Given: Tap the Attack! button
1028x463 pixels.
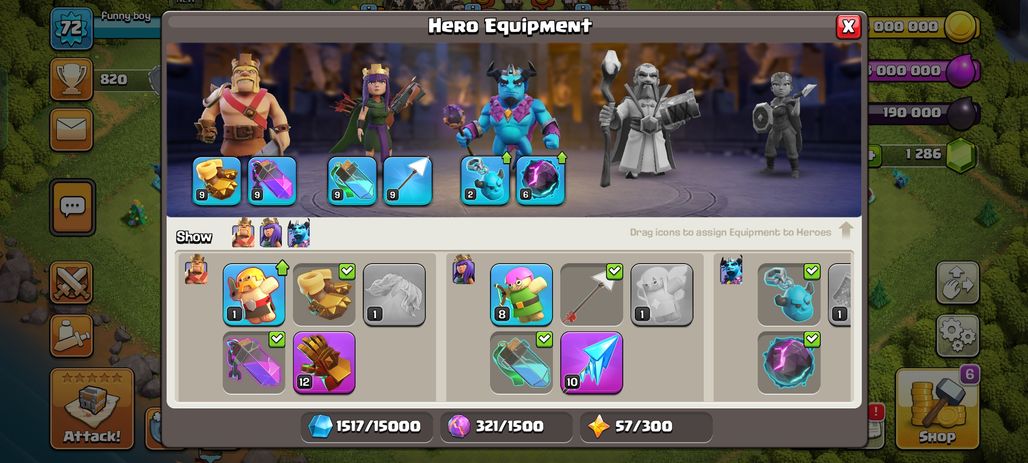Looking at the screenshot, I should (92, 409).
